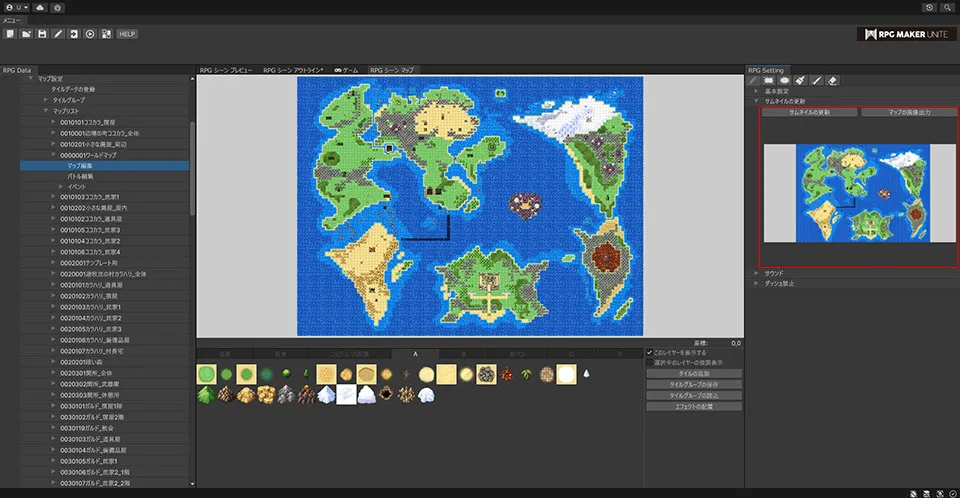Collapse the 0000001ワールドマップ tree node
This screenshot has height=498, width=960.
coord(52,155)
